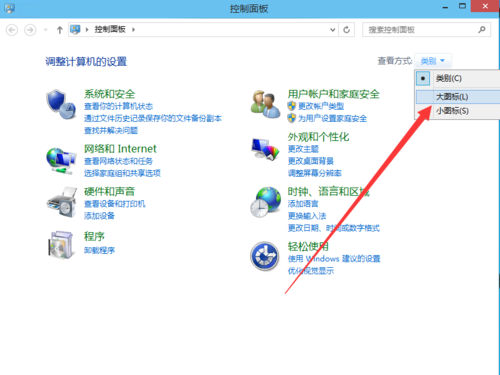The height and width of the screenshot is (375, 500).
Task: Open 卸载程序 link
Action: 99,250
